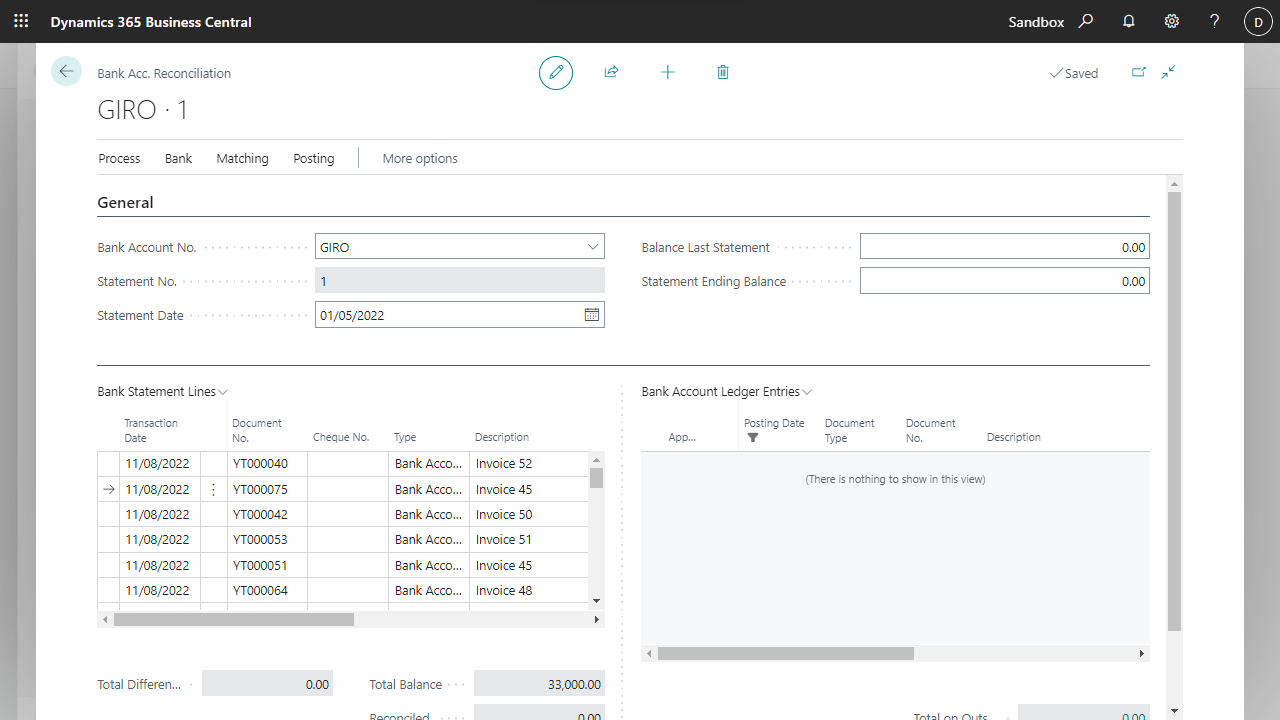Screen dimensions: 1280x720
Task: Sort by the Transaction Date column header
Action: pos(151,430)
